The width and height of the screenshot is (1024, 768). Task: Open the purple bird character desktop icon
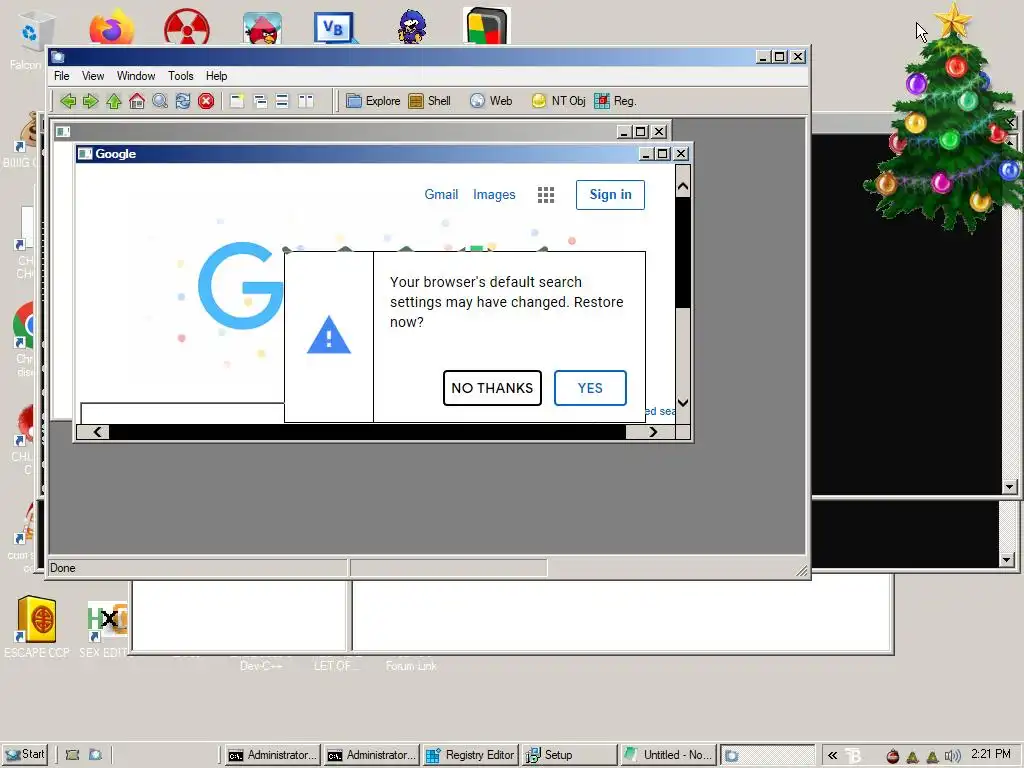pyautogui.click(x=411, y=27)
